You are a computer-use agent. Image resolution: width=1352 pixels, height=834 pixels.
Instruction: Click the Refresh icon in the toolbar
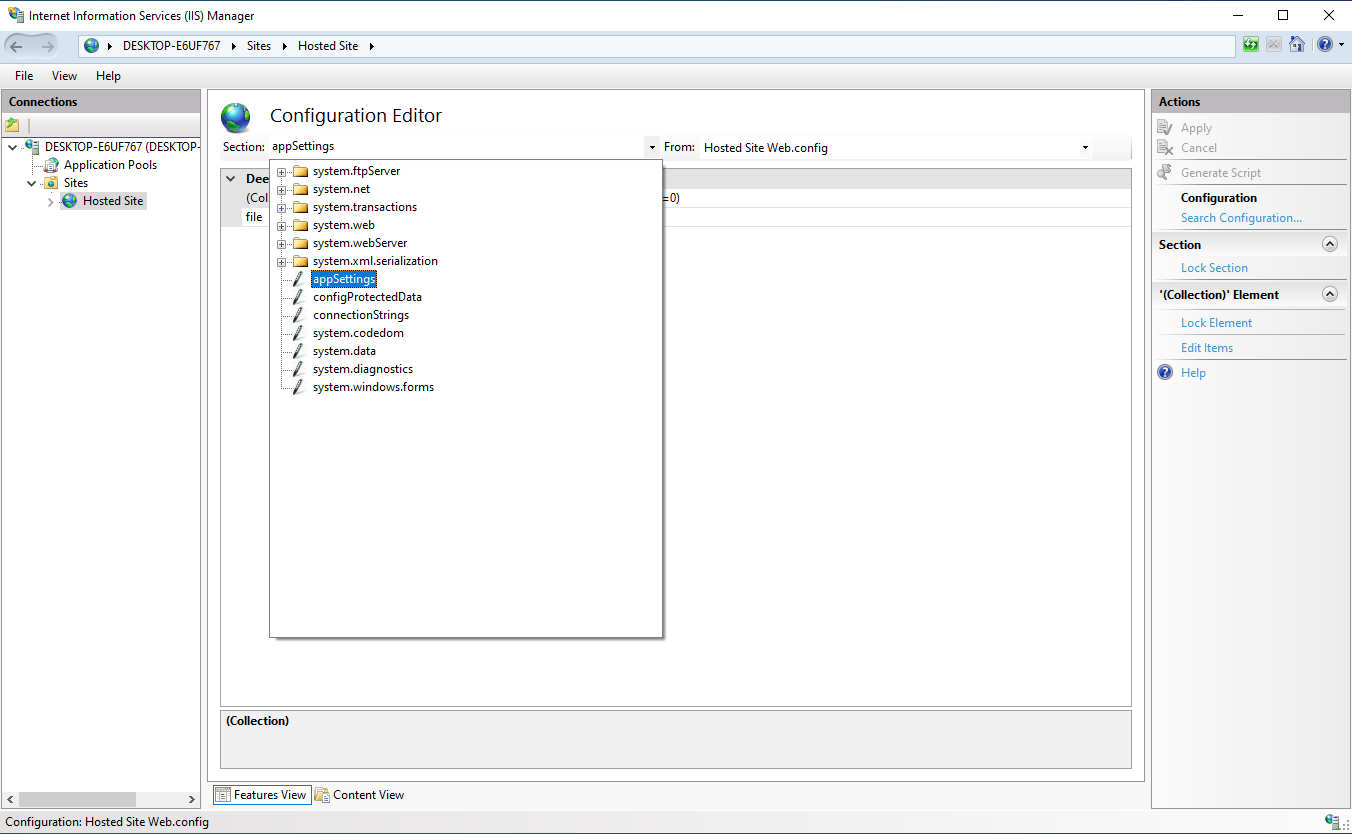[1251, 45]
